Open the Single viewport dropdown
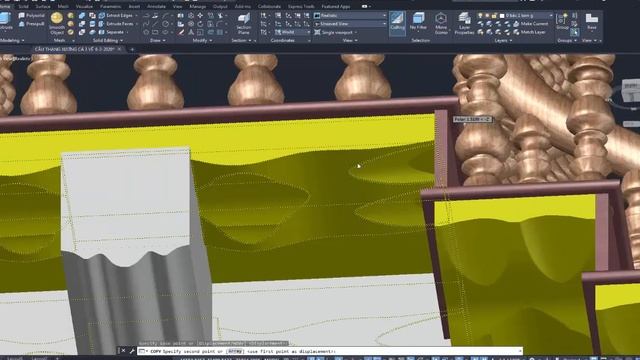The width and height of the screenshot is (640, 360). click(x=336, y=32)
